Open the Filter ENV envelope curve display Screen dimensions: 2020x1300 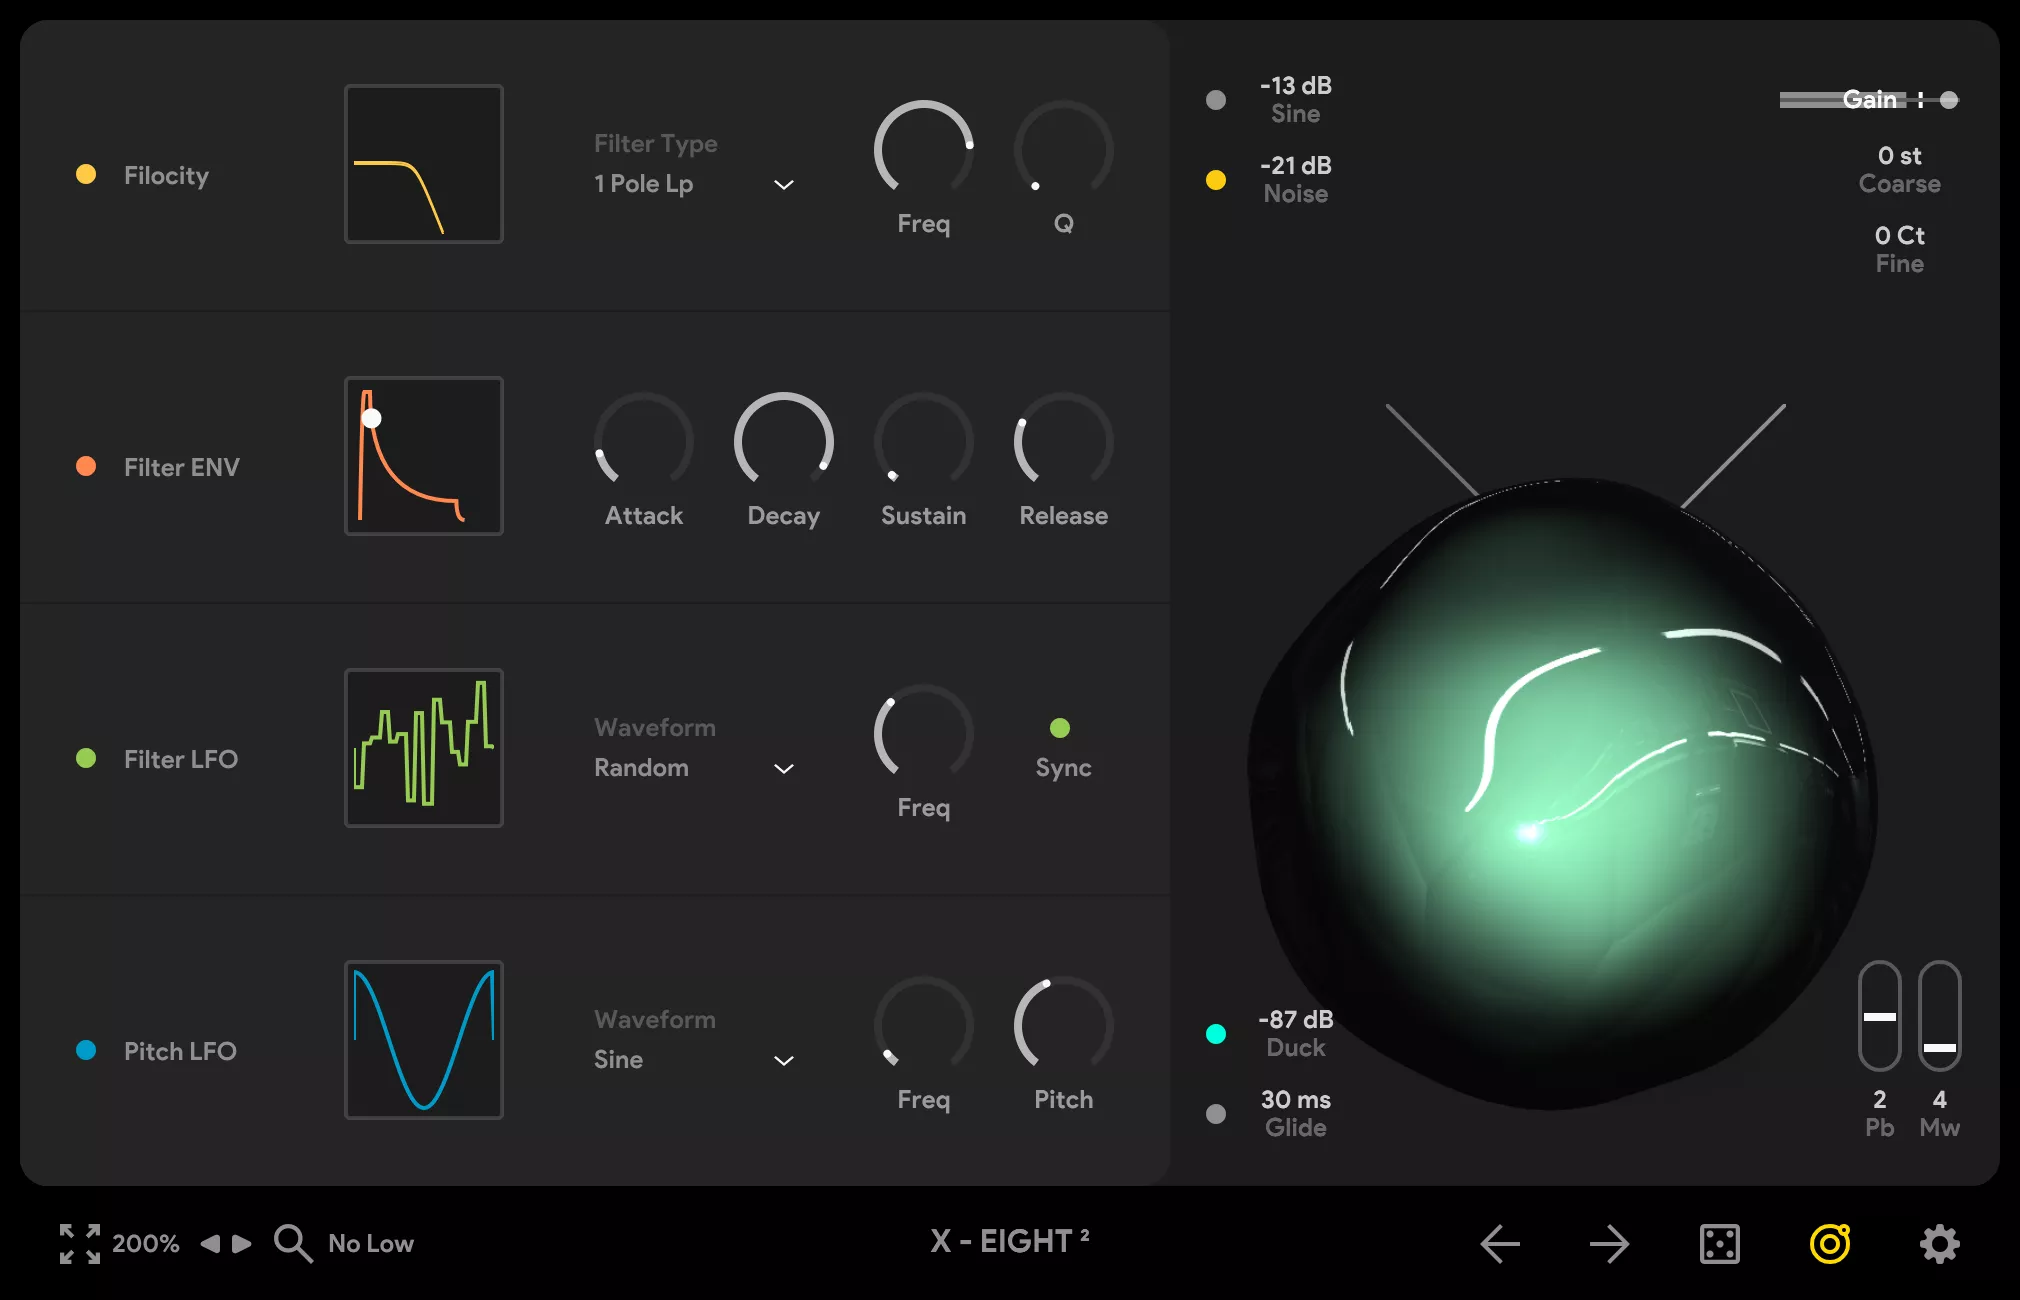coord(423,456)
